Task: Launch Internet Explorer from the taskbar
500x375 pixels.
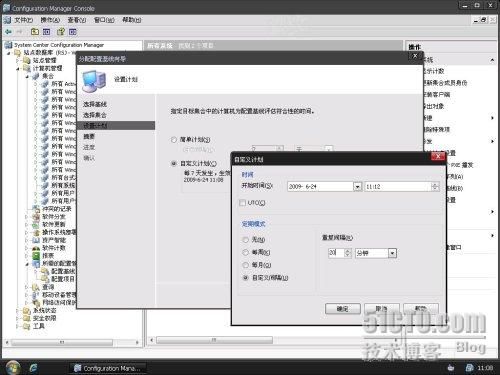Action: [34, 368]
